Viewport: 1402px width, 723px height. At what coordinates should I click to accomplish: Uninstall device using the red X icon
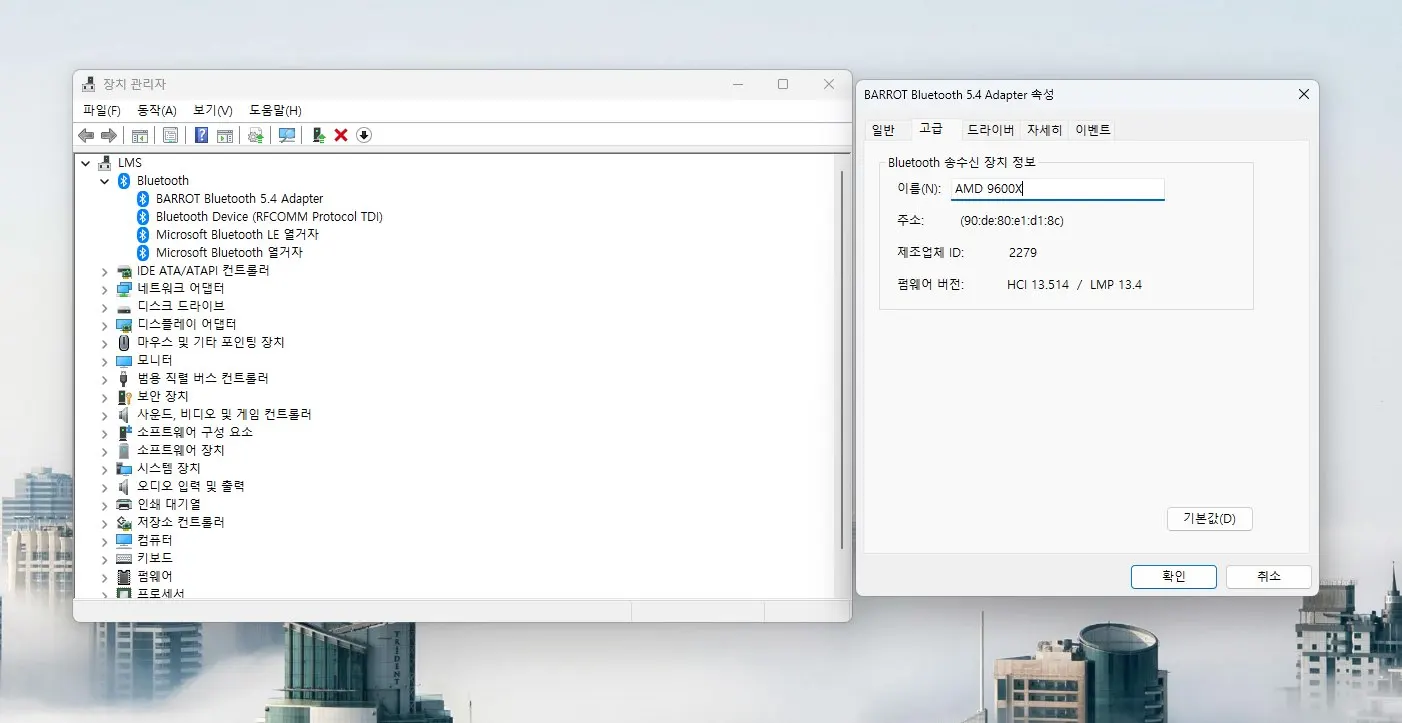tap(341, 135)
